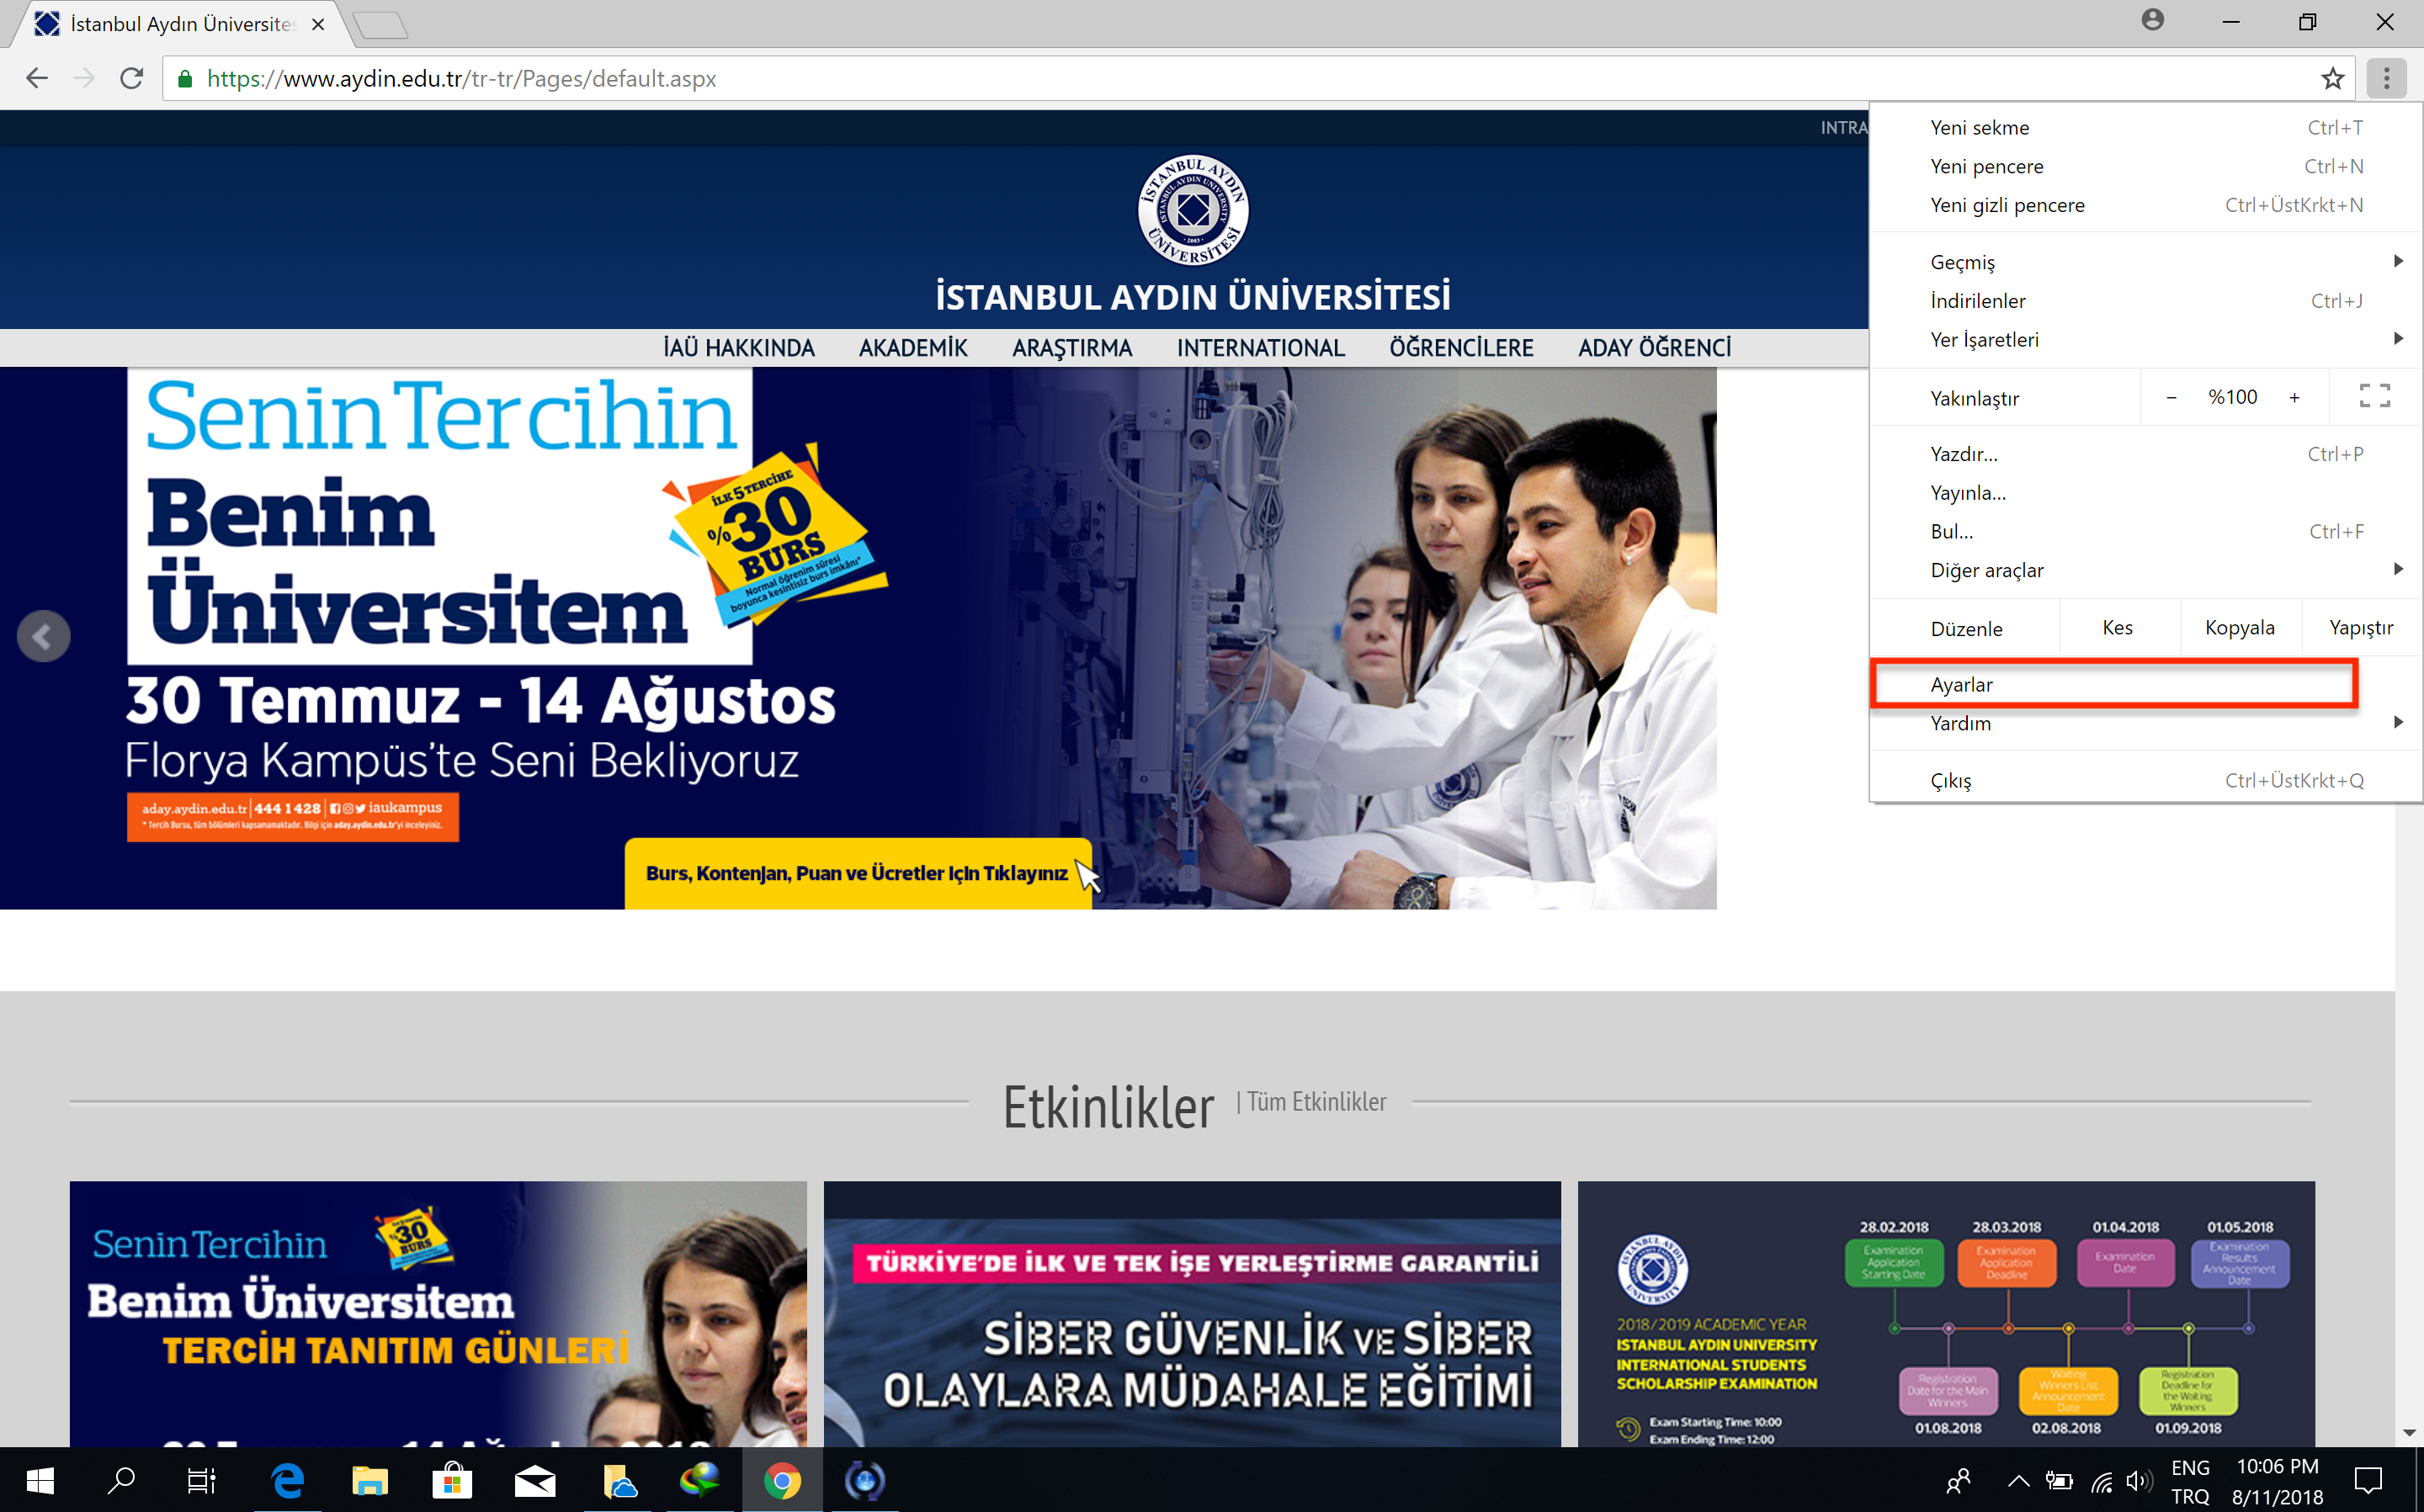This screenshot has height=1512, width=2424.
Task: Open Microsoft Store from taskbar
Action: [452, 1481]
